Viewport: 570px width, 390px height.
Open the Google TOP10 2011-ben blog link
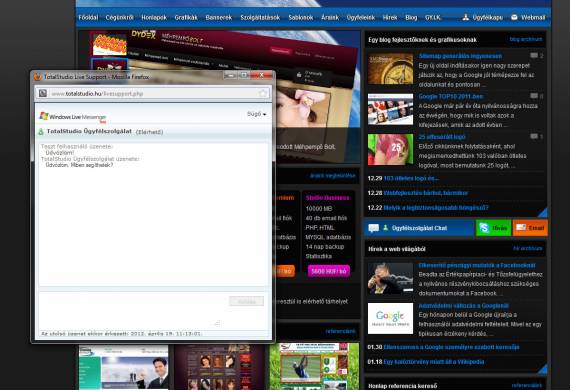pyautogui.click(x=451, y=96)
